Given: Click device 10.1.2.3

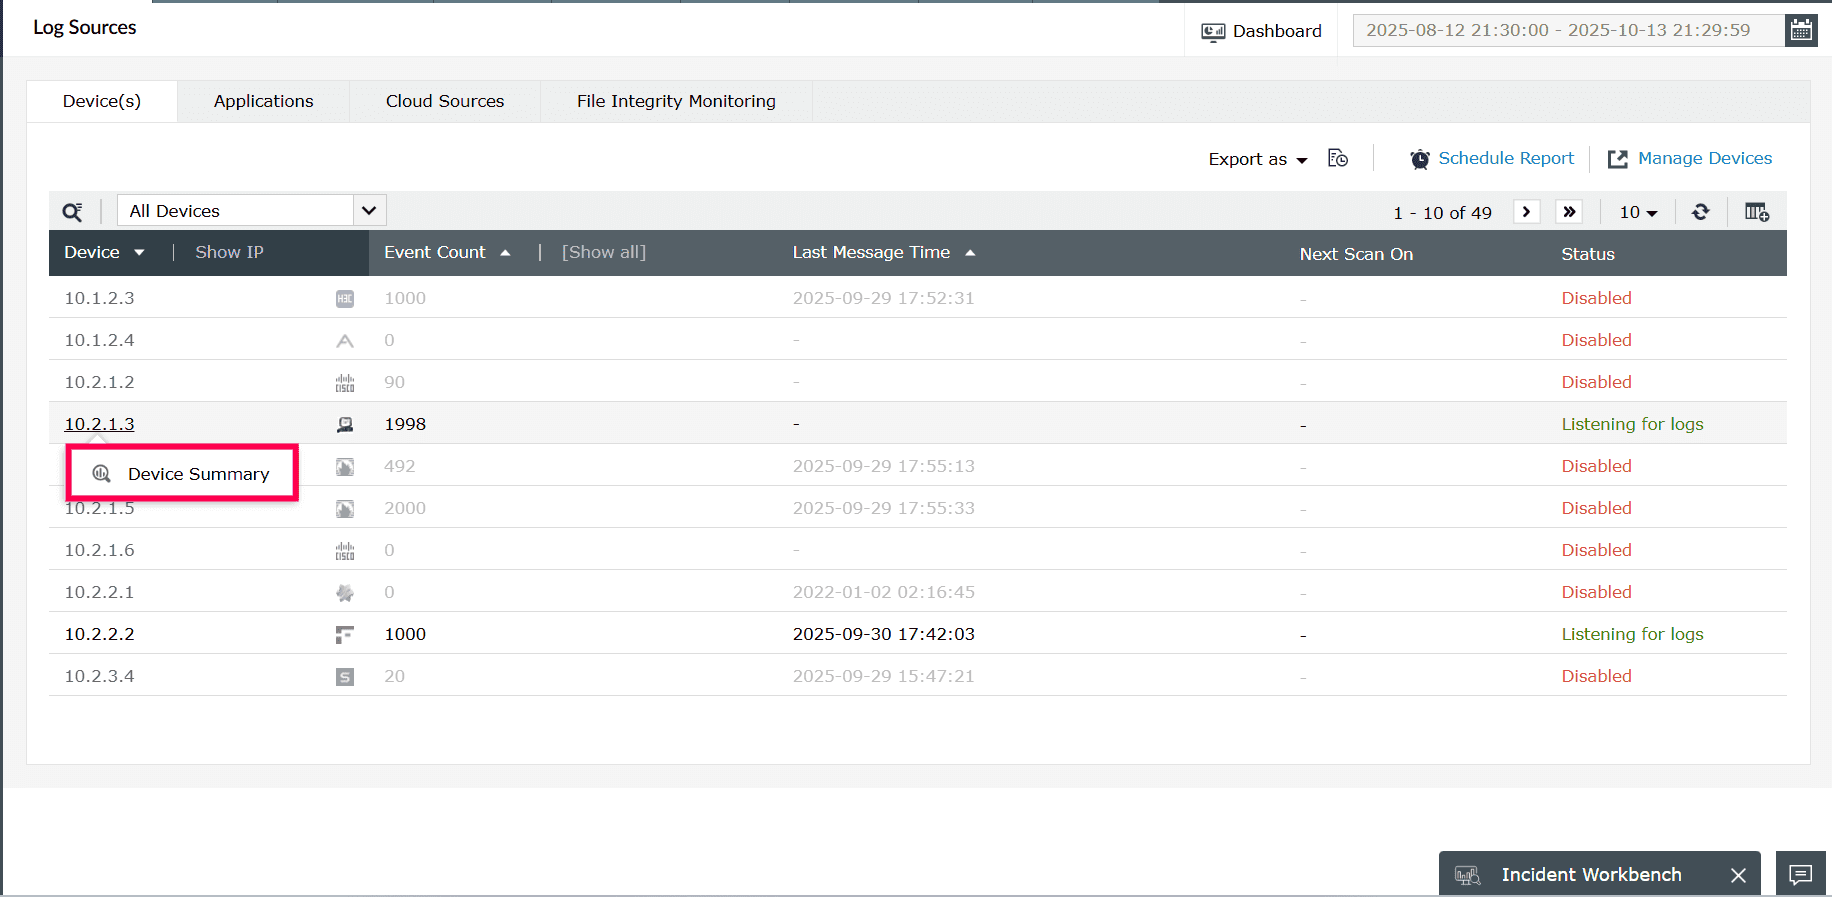Looking at the screenshot, I should [99, 298].
